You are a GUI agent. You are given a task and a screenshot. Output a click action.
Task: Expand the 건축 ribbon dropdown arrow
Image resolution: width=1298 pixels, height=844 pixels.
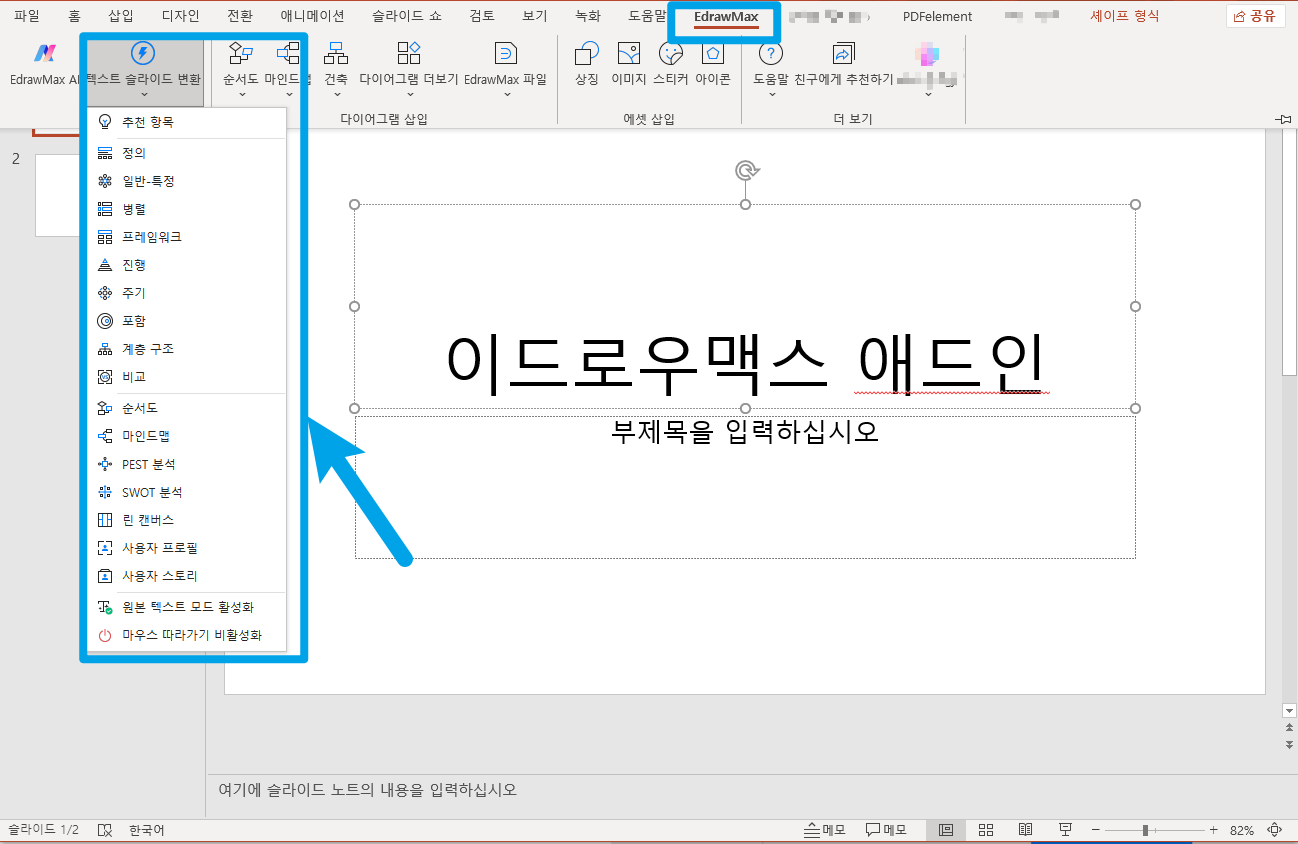click(337, 95)
